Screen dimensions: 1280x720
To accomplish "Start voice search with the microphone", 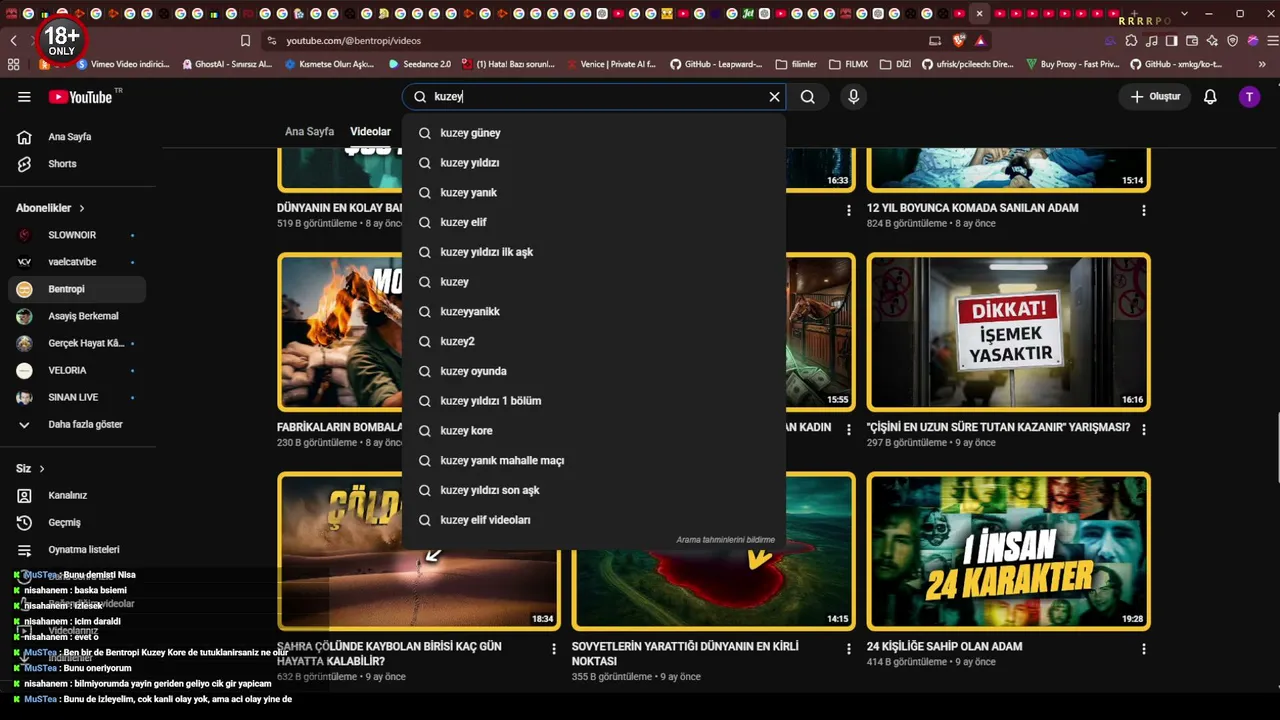I will coord(853,97).
